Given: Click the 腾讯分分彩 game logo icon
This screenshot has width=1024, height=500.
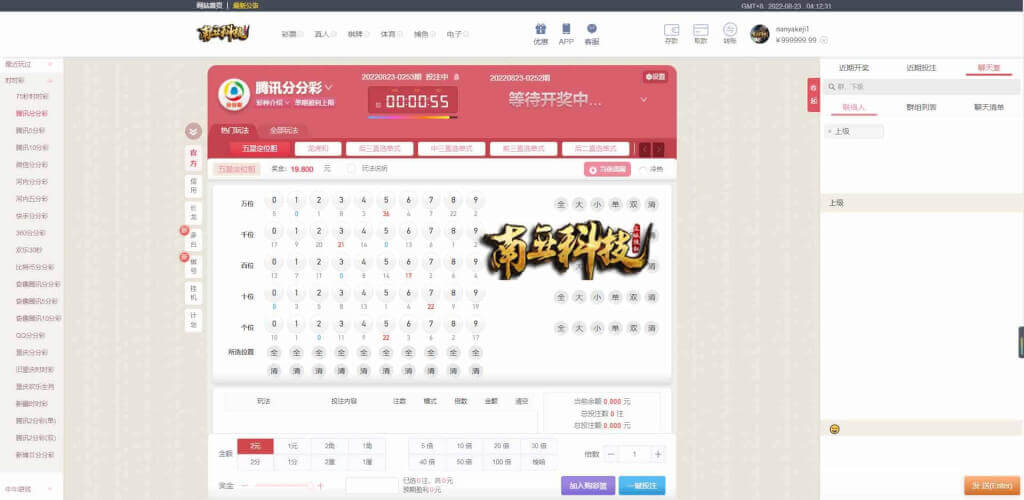Looking at the screenshot, I should (x=234, y=95).
